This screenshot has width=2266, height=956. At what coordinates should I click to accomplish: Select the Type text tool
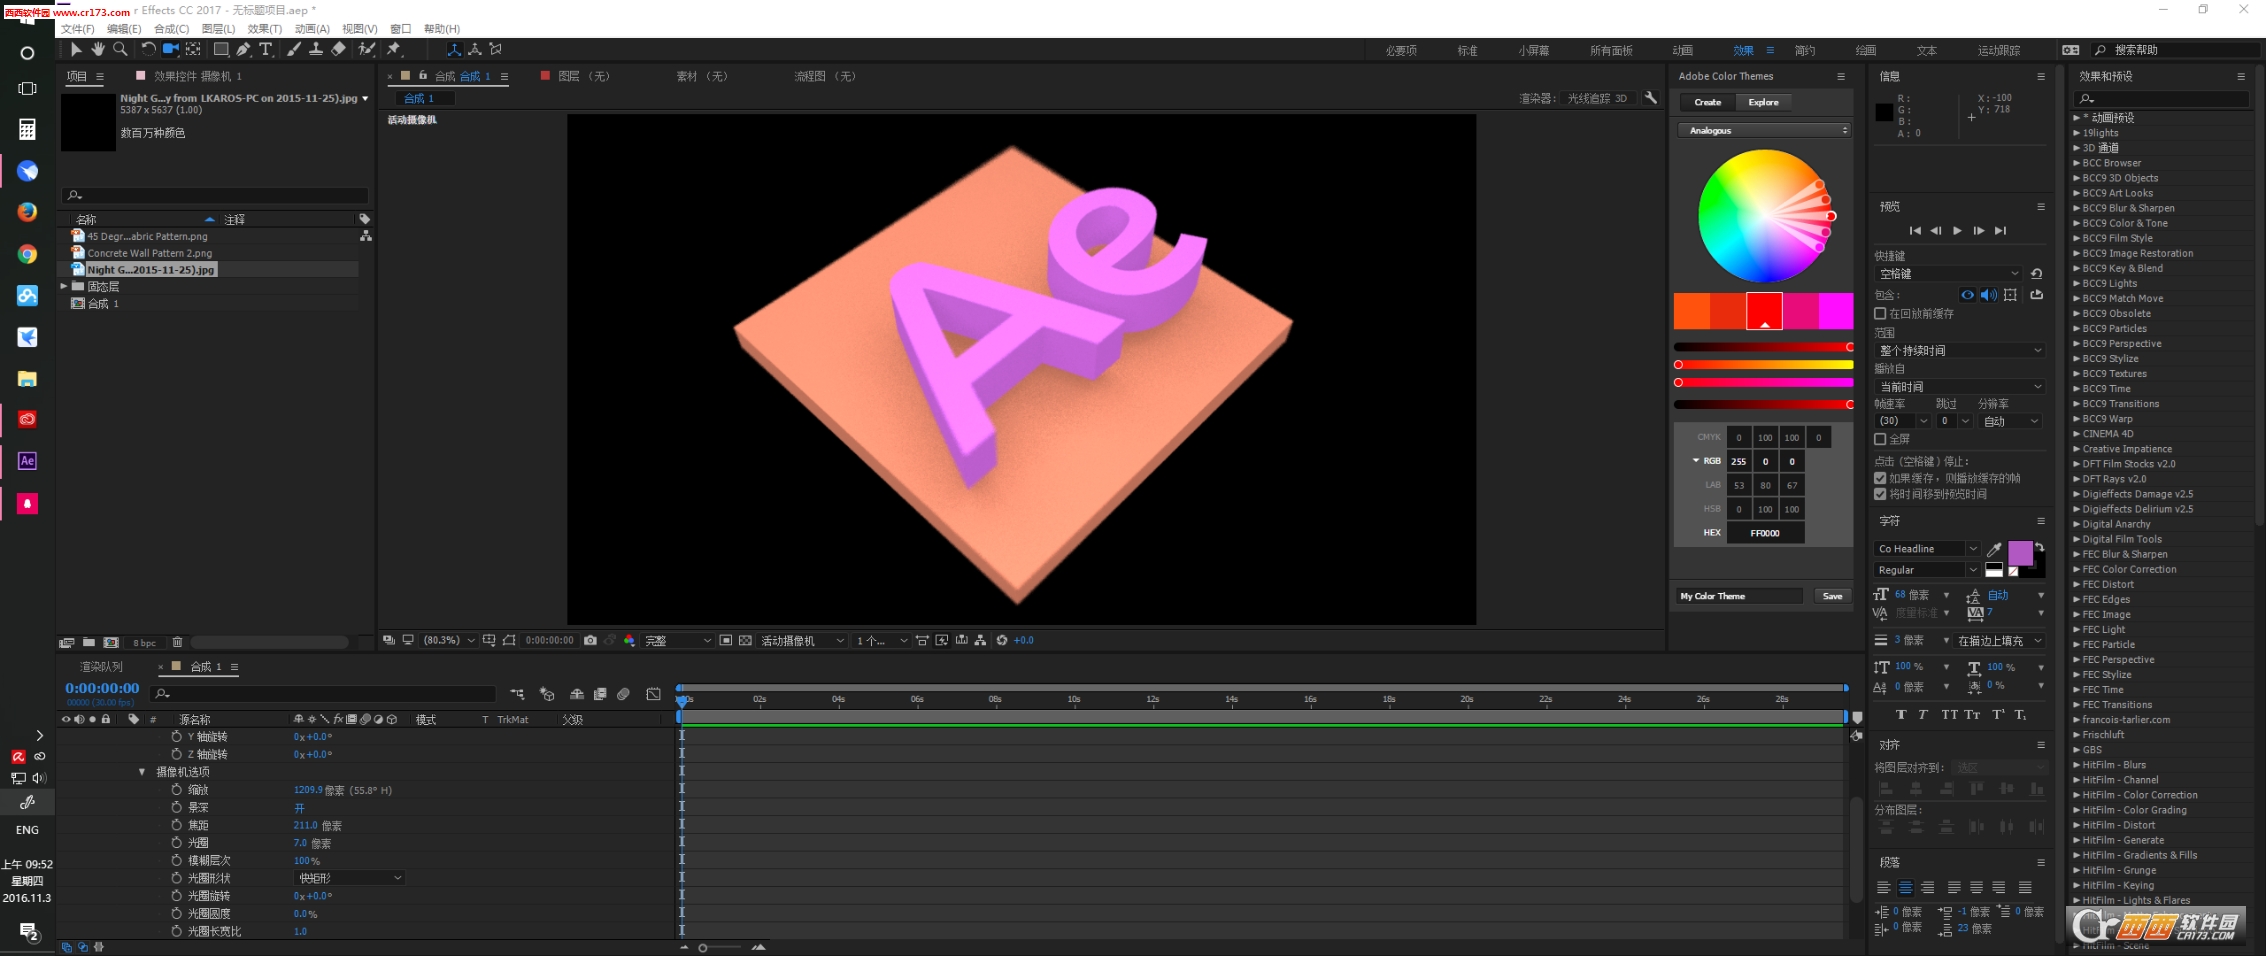coord(265,49)
